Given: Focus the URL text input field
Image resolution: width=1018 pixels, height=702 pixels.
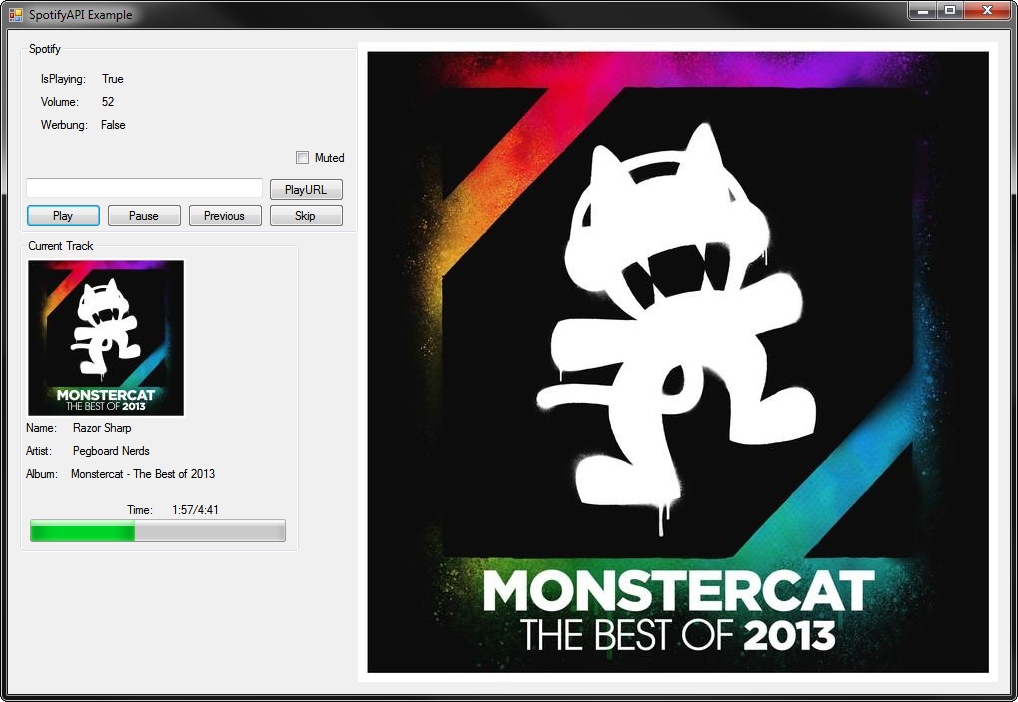Looking at the screenshot, I should (x=144, y=188).
